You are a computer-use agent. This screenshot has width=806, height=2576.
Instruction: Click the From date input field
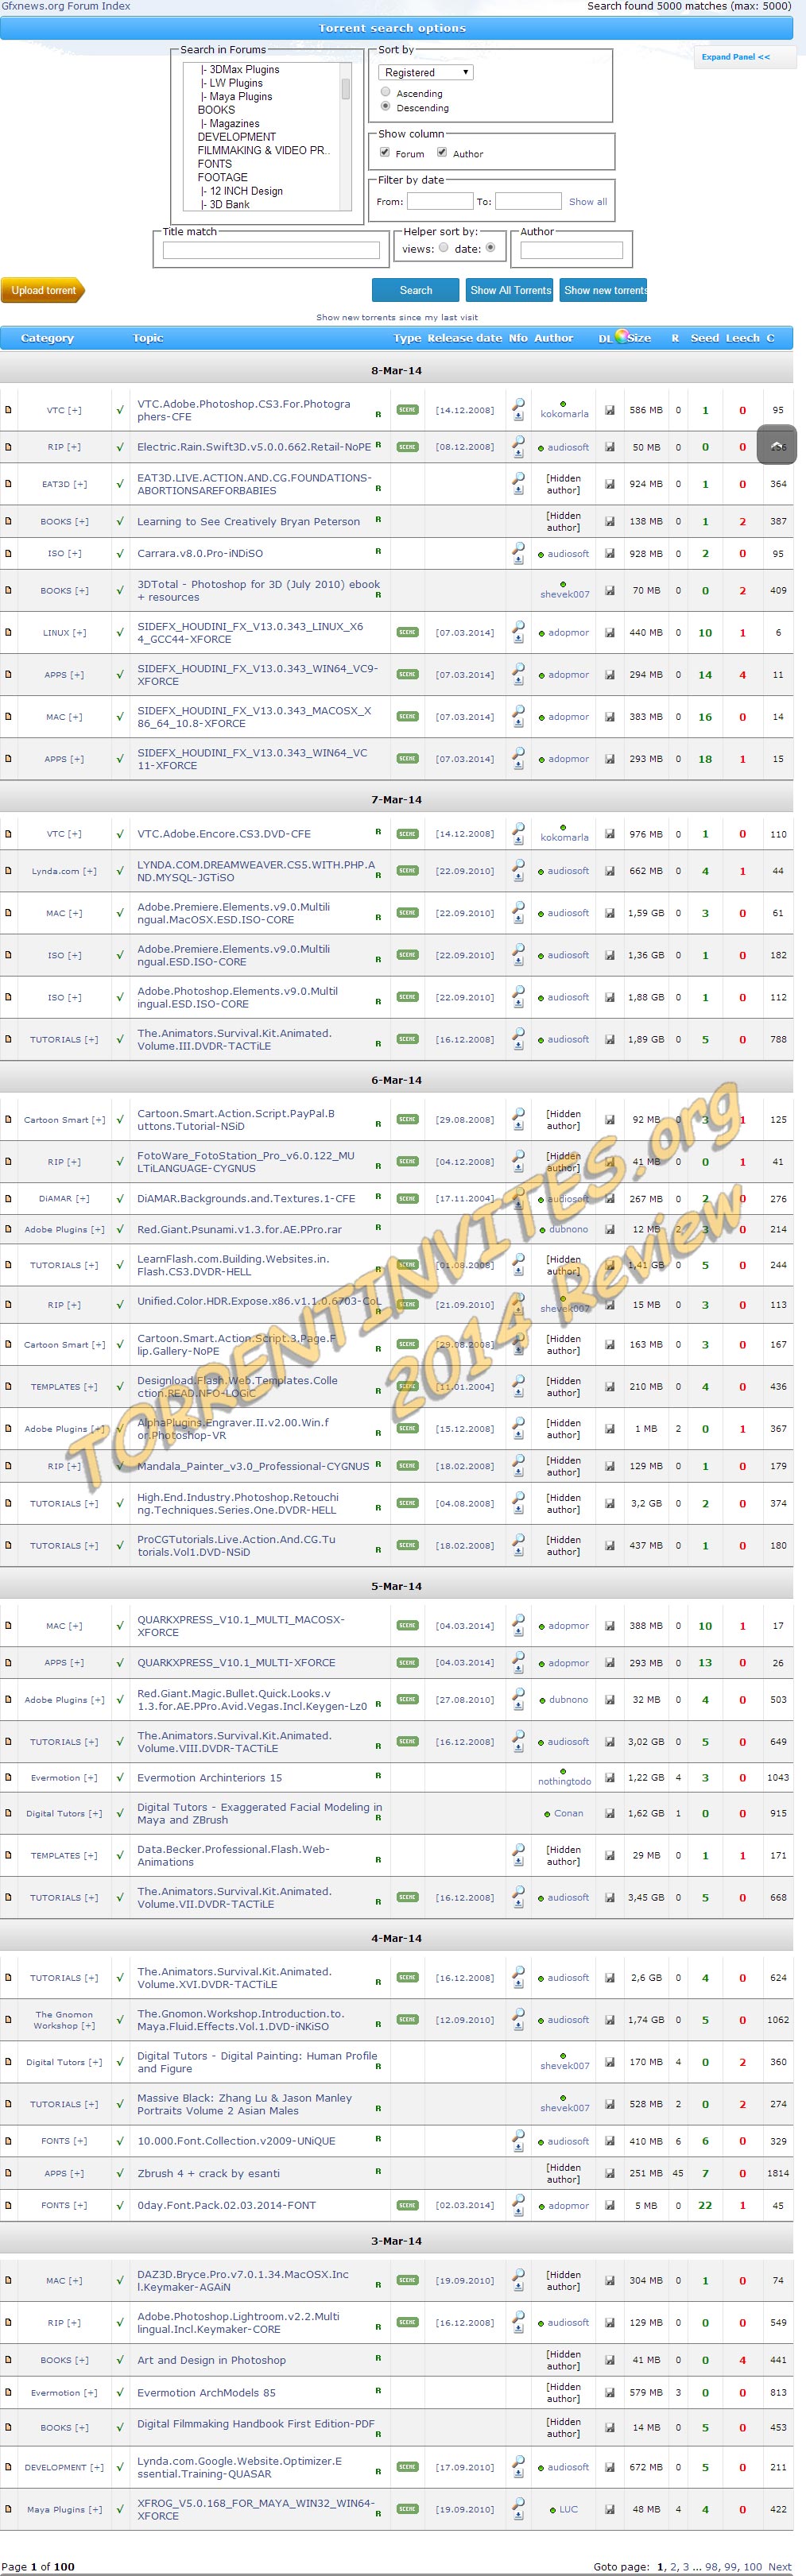click(x=439, y=201)
